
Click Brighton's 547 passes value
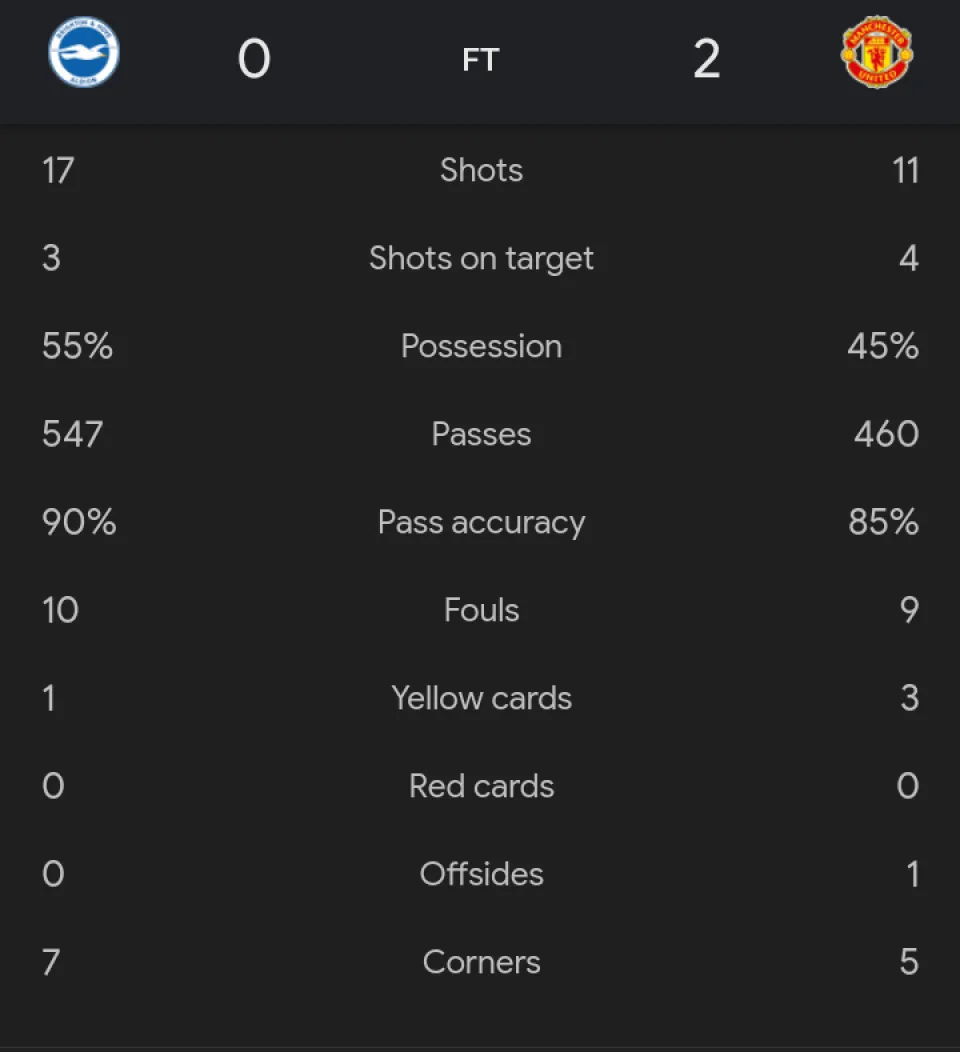[x=72, y=434]
